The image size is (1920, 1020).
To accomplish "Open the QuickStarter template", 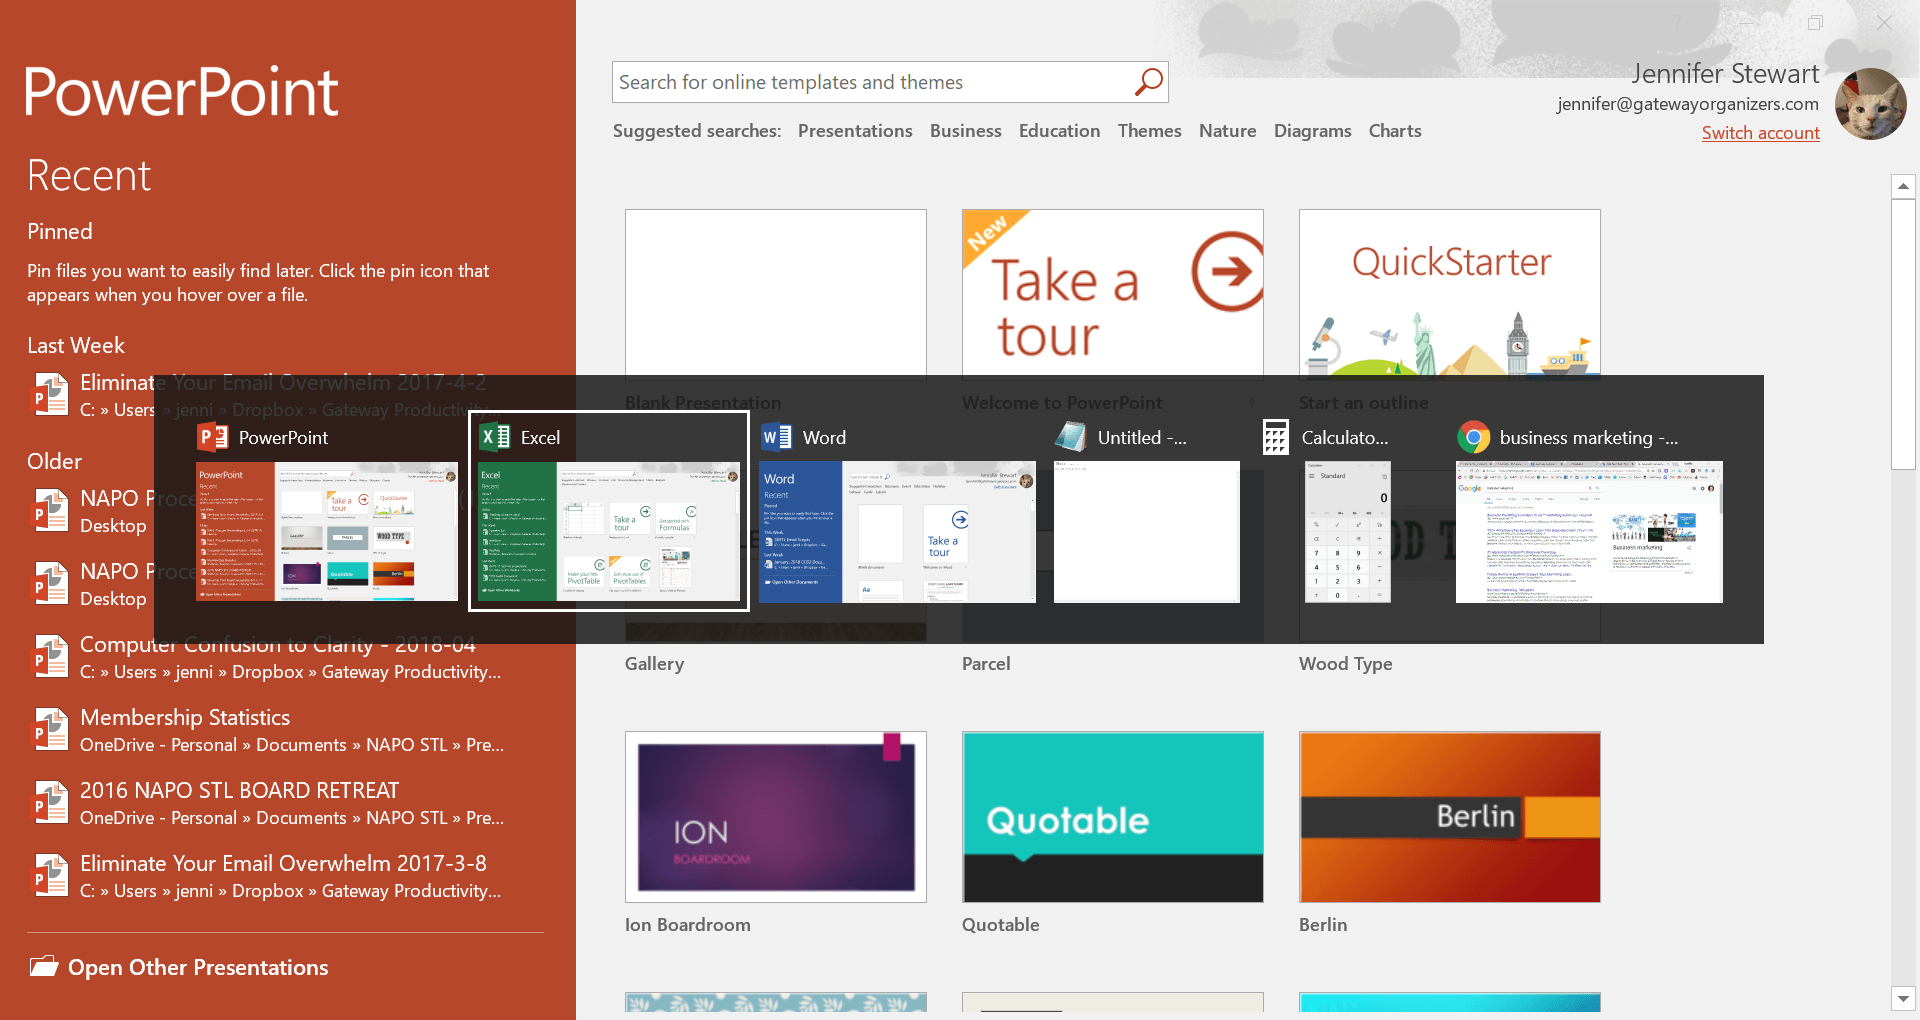I will point(1450,293).
